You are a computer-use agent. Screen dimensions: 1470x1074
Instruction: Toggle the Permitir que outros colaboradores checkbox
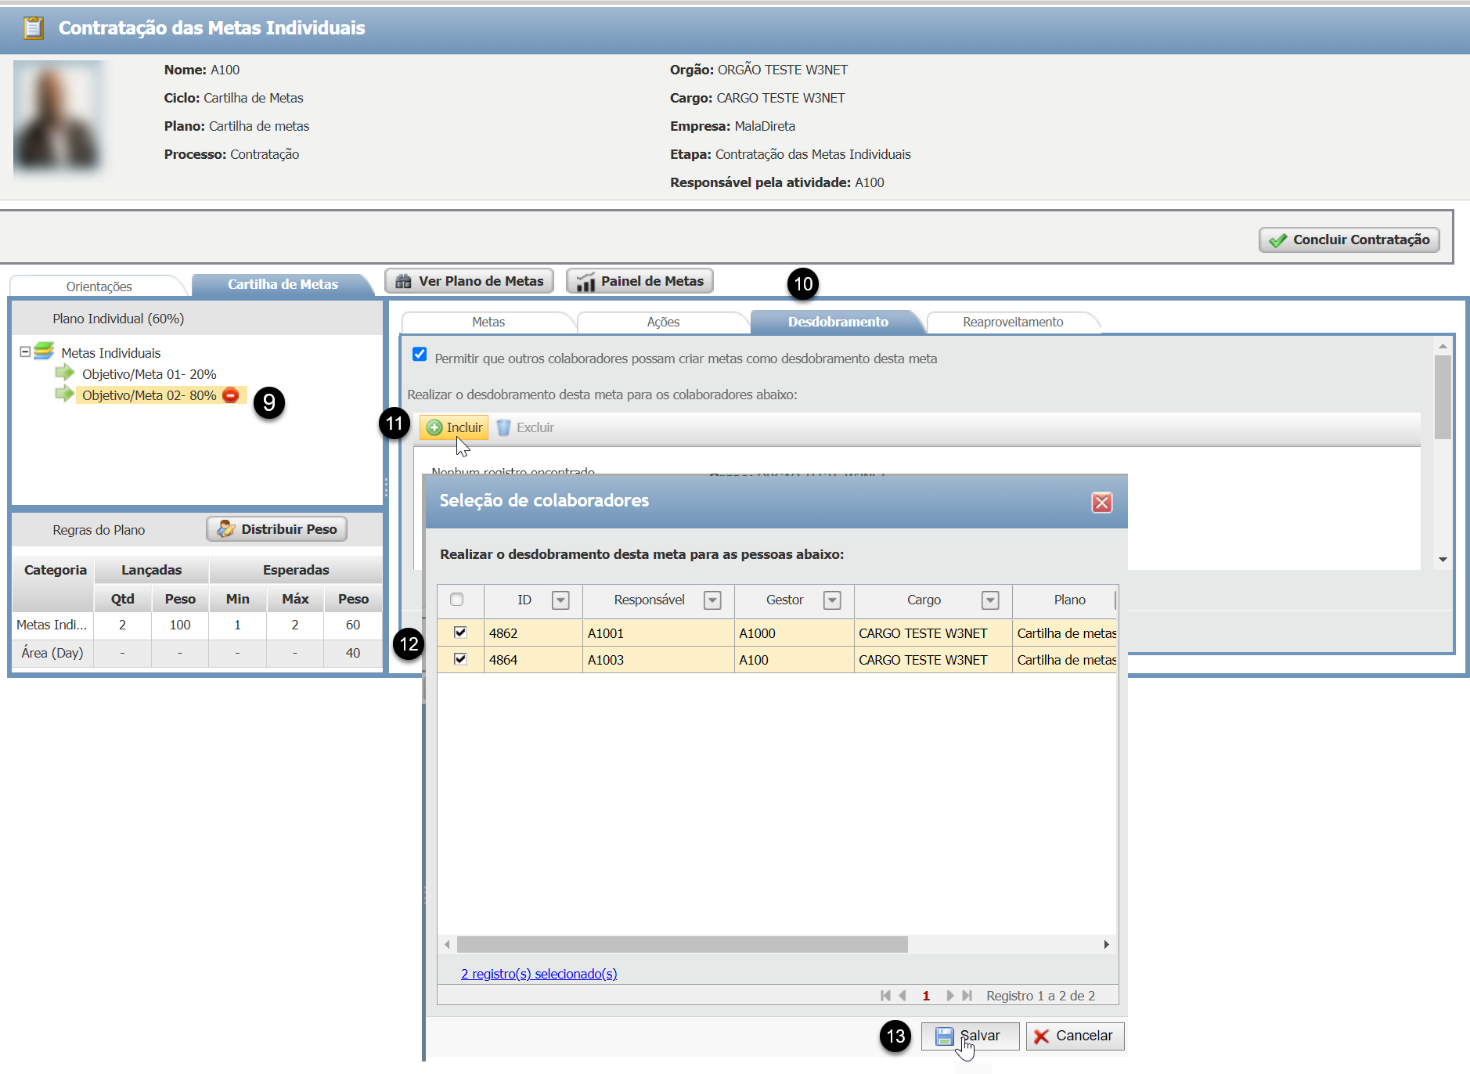(420, 355)
